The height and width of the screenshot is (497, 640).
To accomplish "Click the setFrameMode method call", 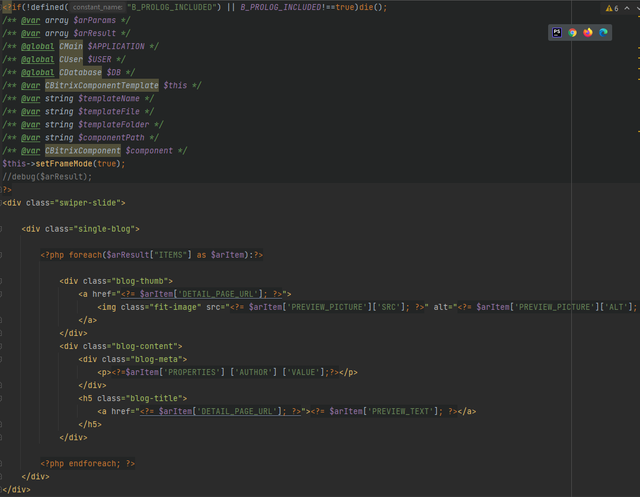I will point(64,164).
